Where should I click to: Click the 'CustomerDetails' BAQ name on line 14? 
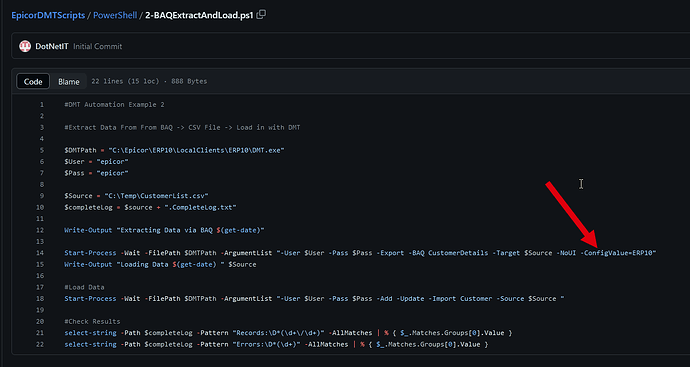point(458,253)
